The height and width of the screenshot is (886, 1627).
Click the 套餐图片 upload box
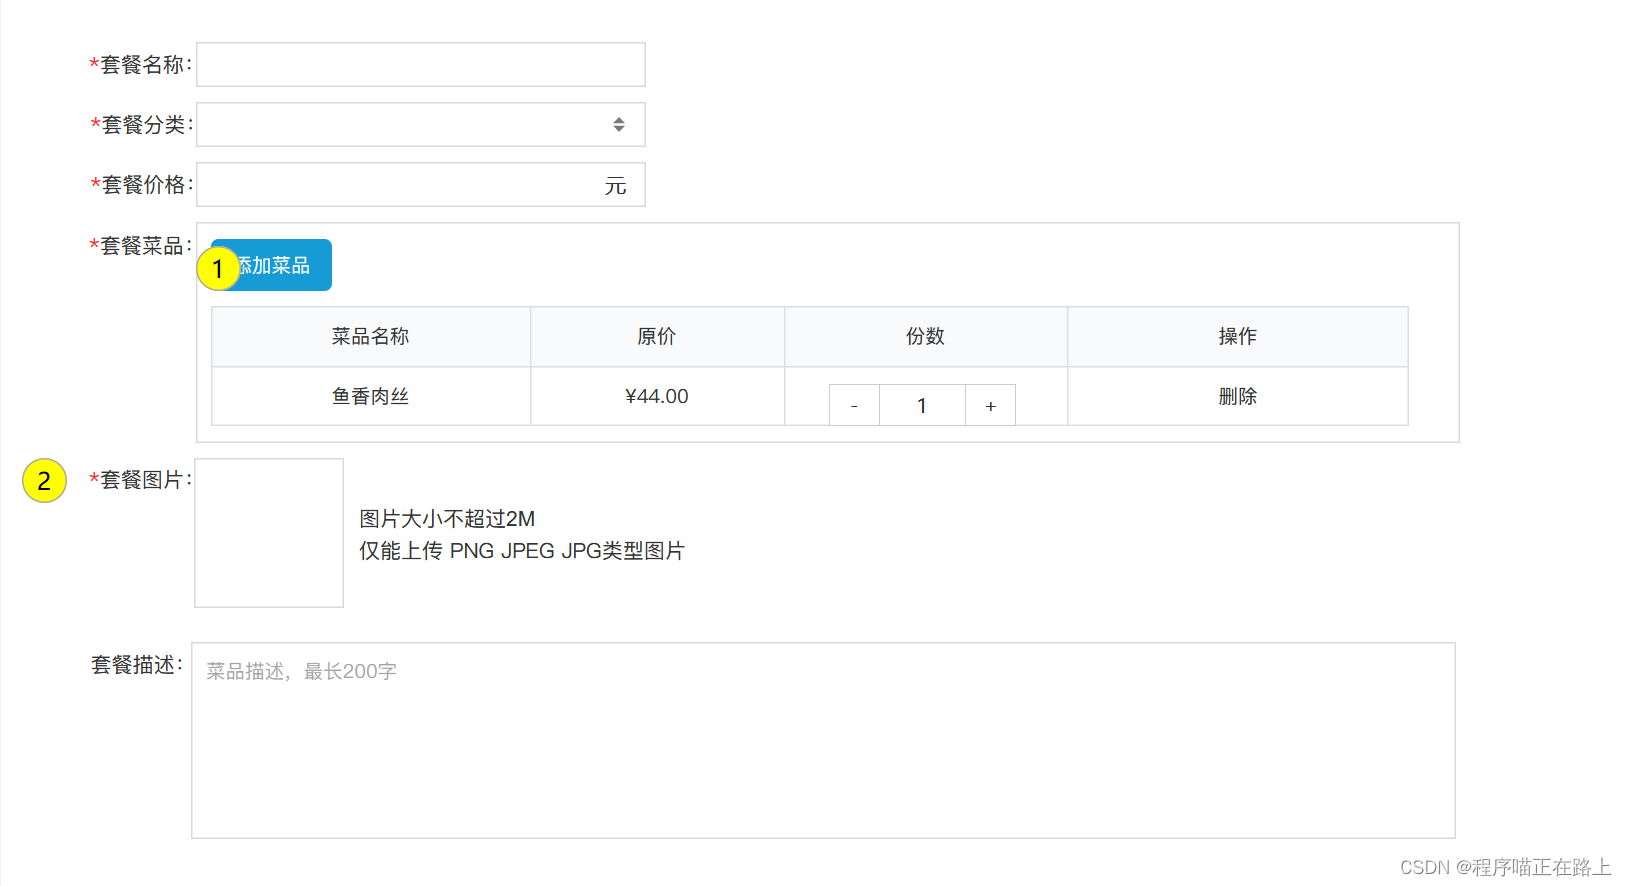[269, 533]
